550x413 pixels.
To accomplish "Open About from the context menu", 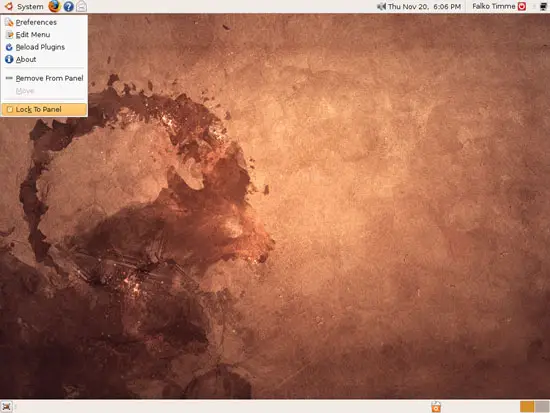I will click(x=44, y=59).
